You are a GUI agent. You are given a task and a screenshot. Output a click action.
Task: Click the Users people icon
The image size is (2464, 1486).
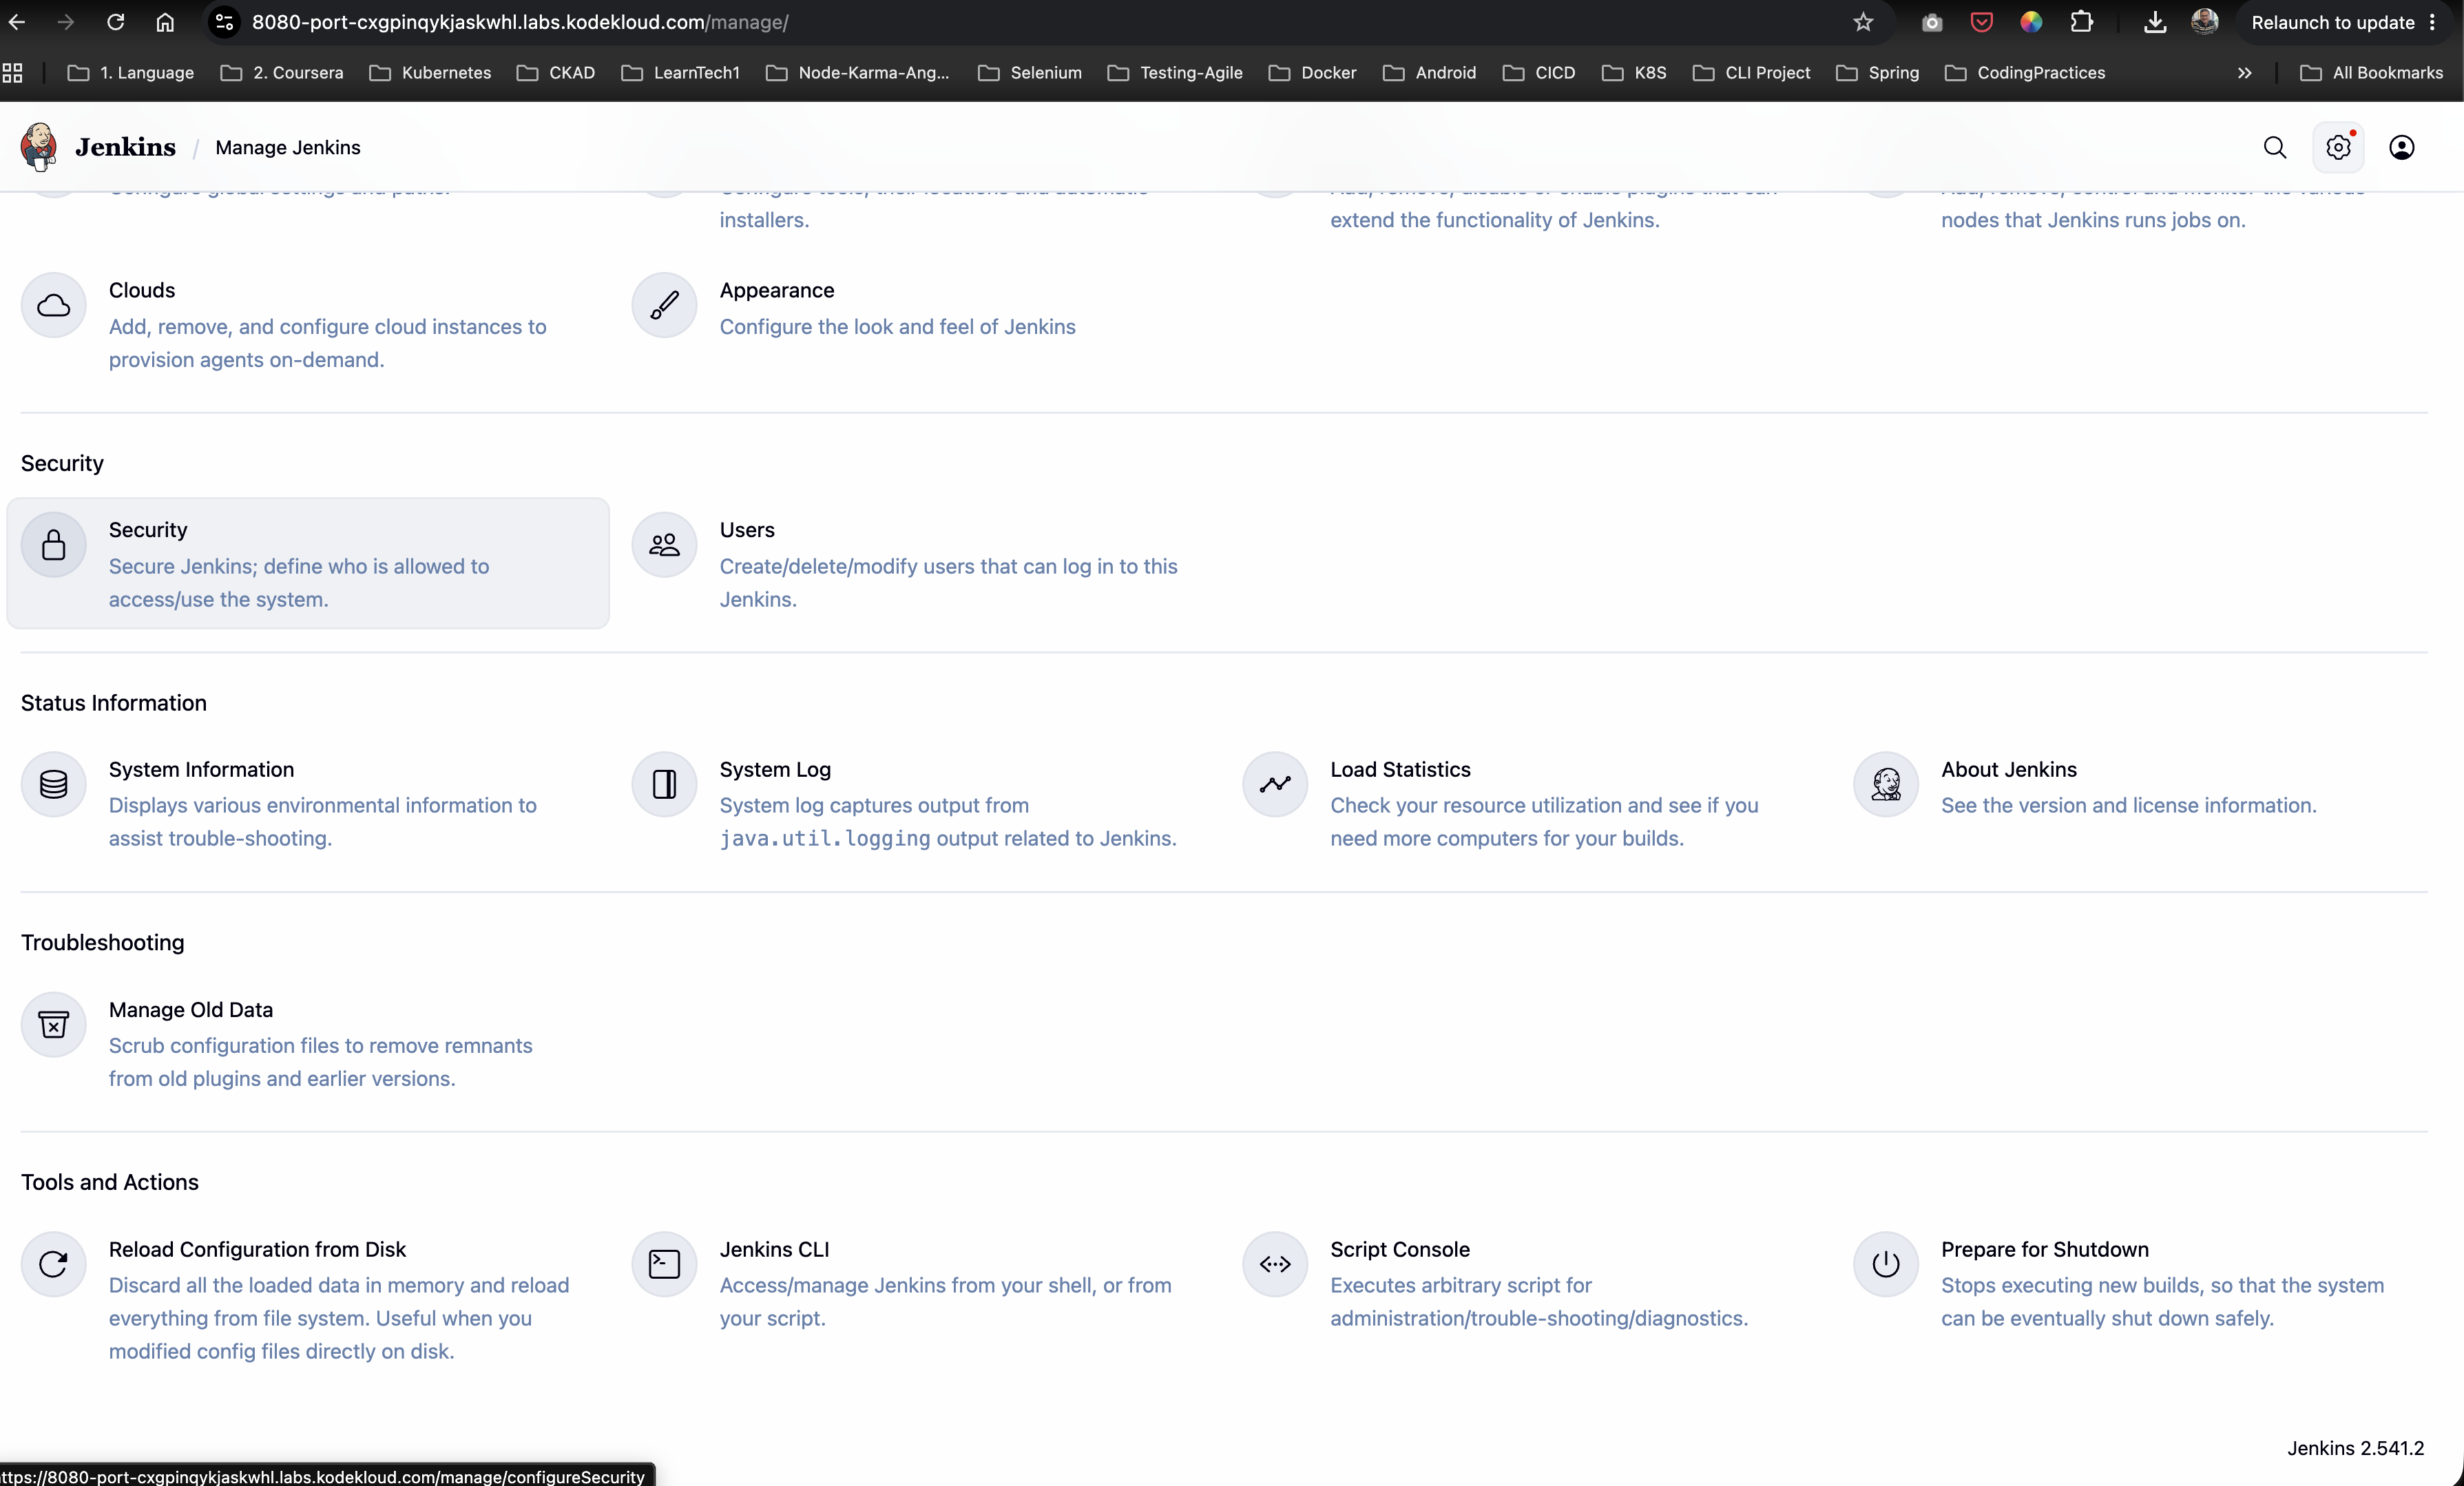click(x=664, y=545)
